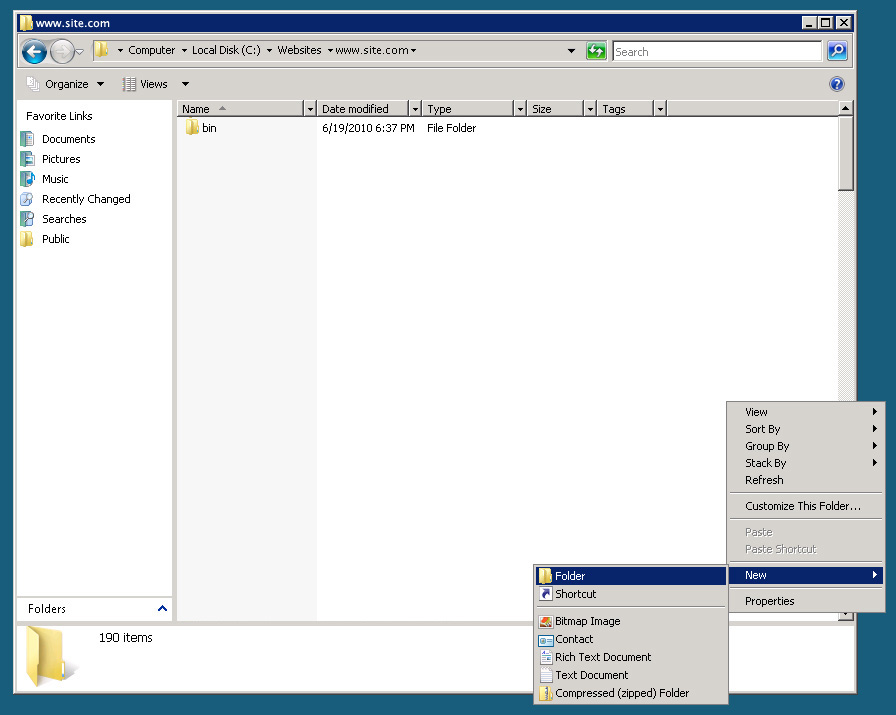This screenshot has height=715, width=896.
Task: Expand the address bar history dropdown
Action: (x=571, y=51)
